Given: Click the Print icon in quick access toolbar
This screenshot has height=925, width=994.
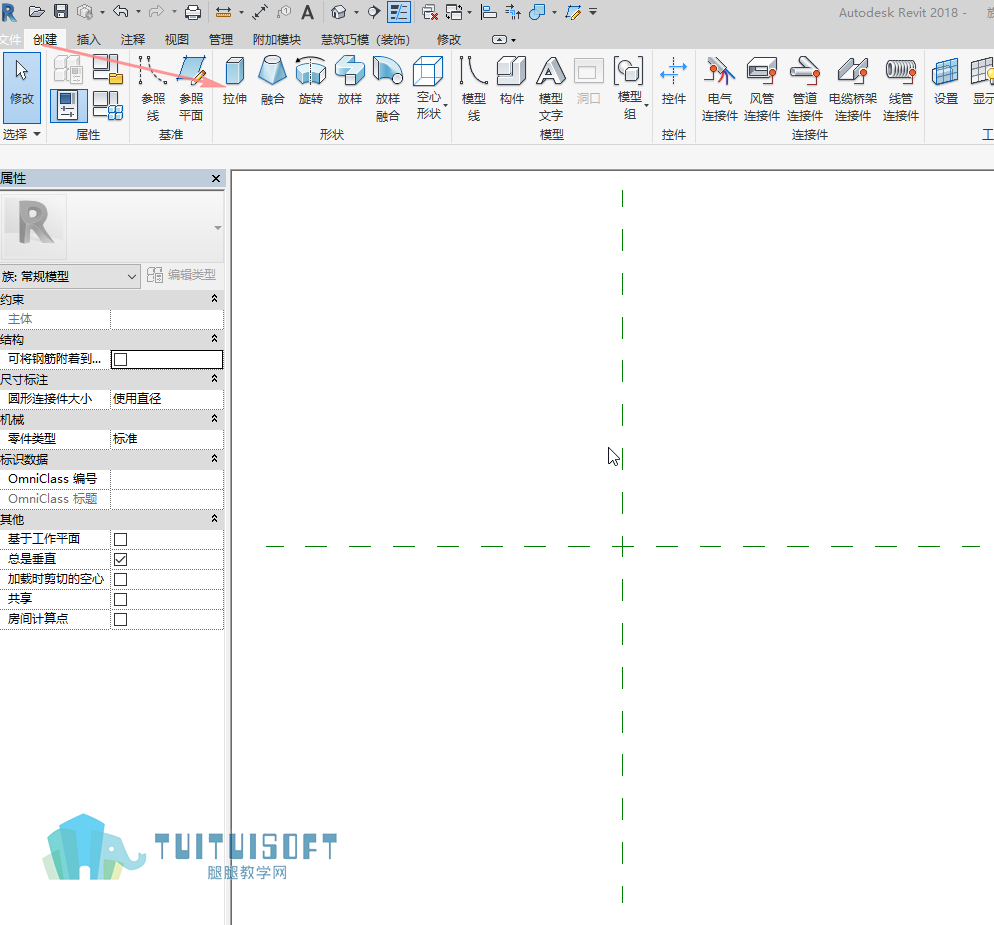Looking at the screenshot, I should pos(193,11).
